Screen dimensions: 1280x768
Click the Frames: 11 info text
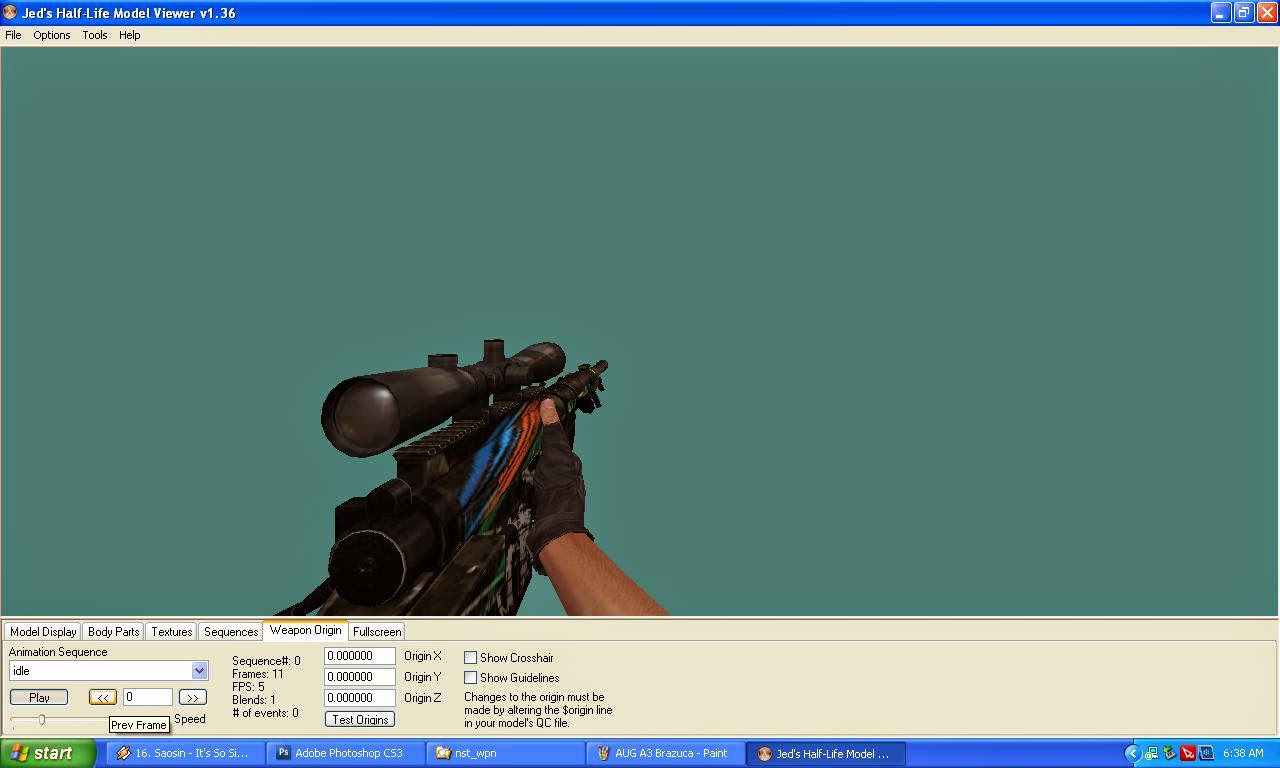[x=258, y=674]
